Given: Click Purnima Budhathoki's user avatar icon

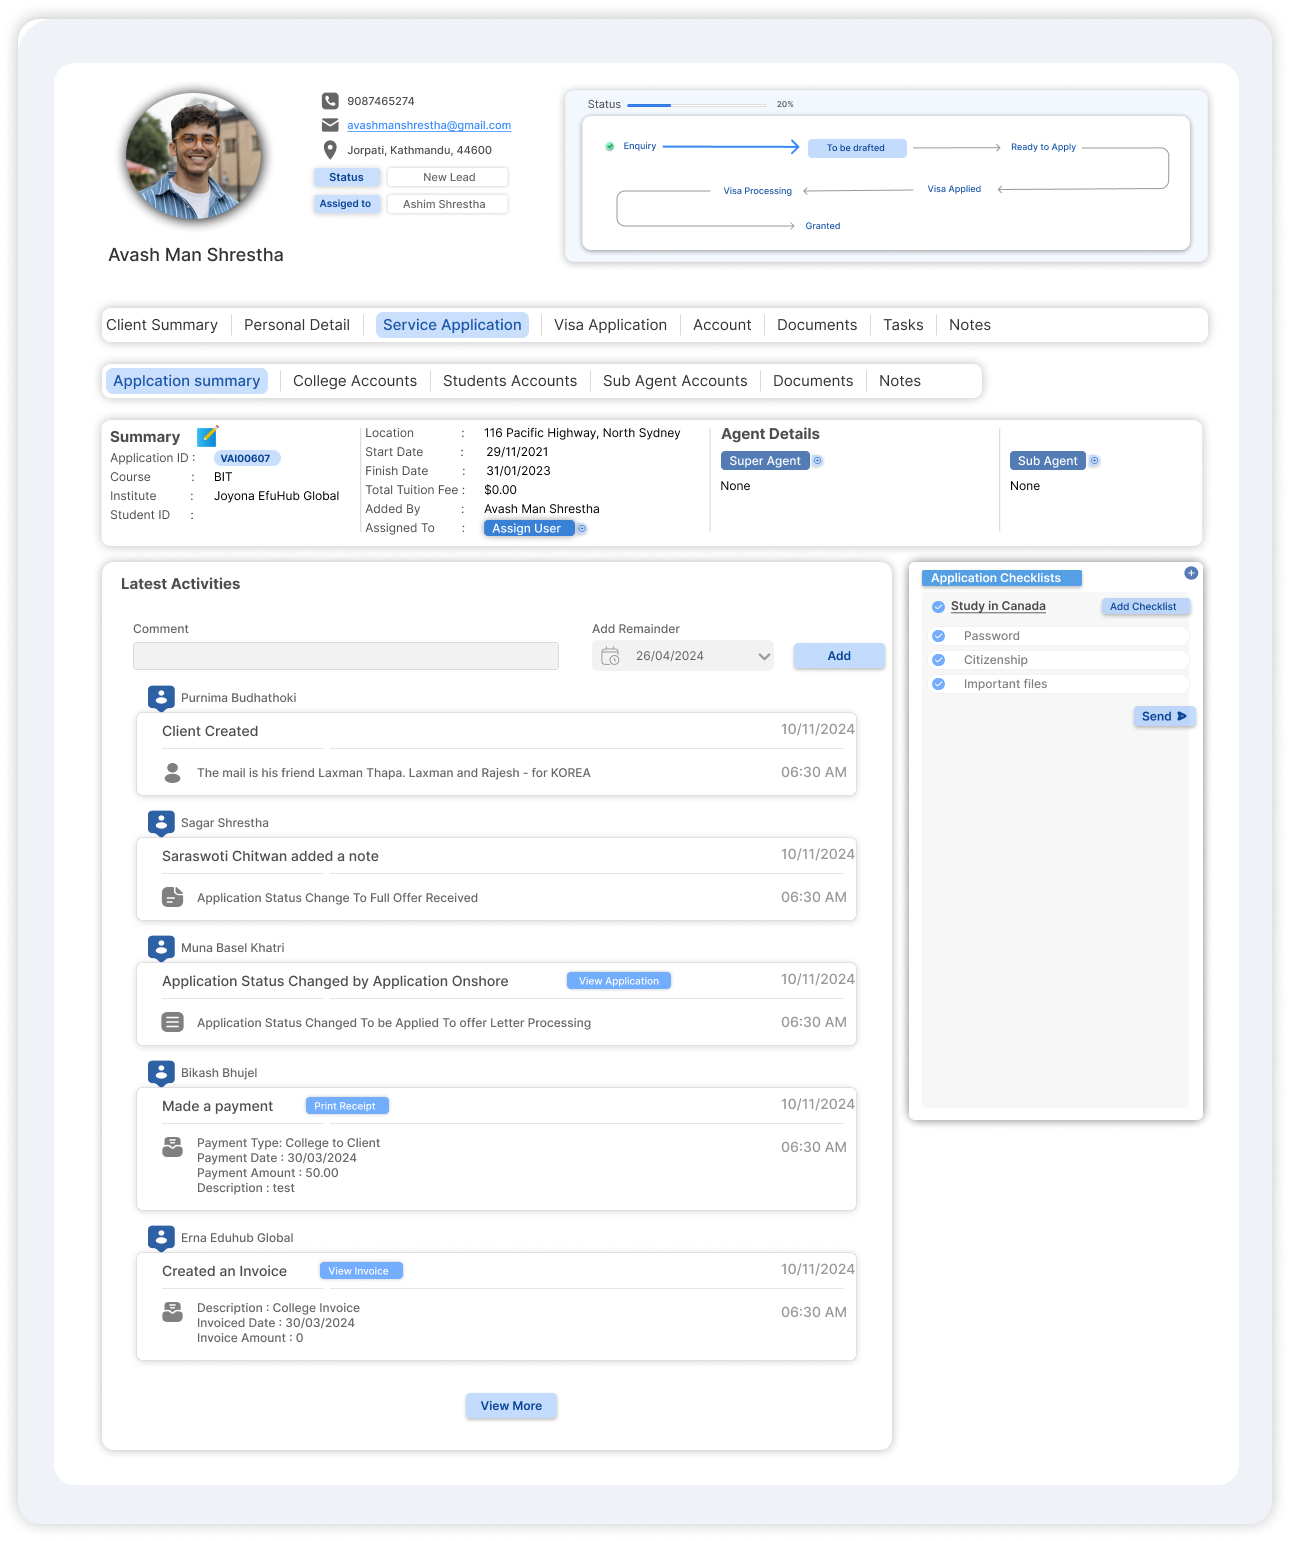Looking at the screenshot, I should 161,698.
